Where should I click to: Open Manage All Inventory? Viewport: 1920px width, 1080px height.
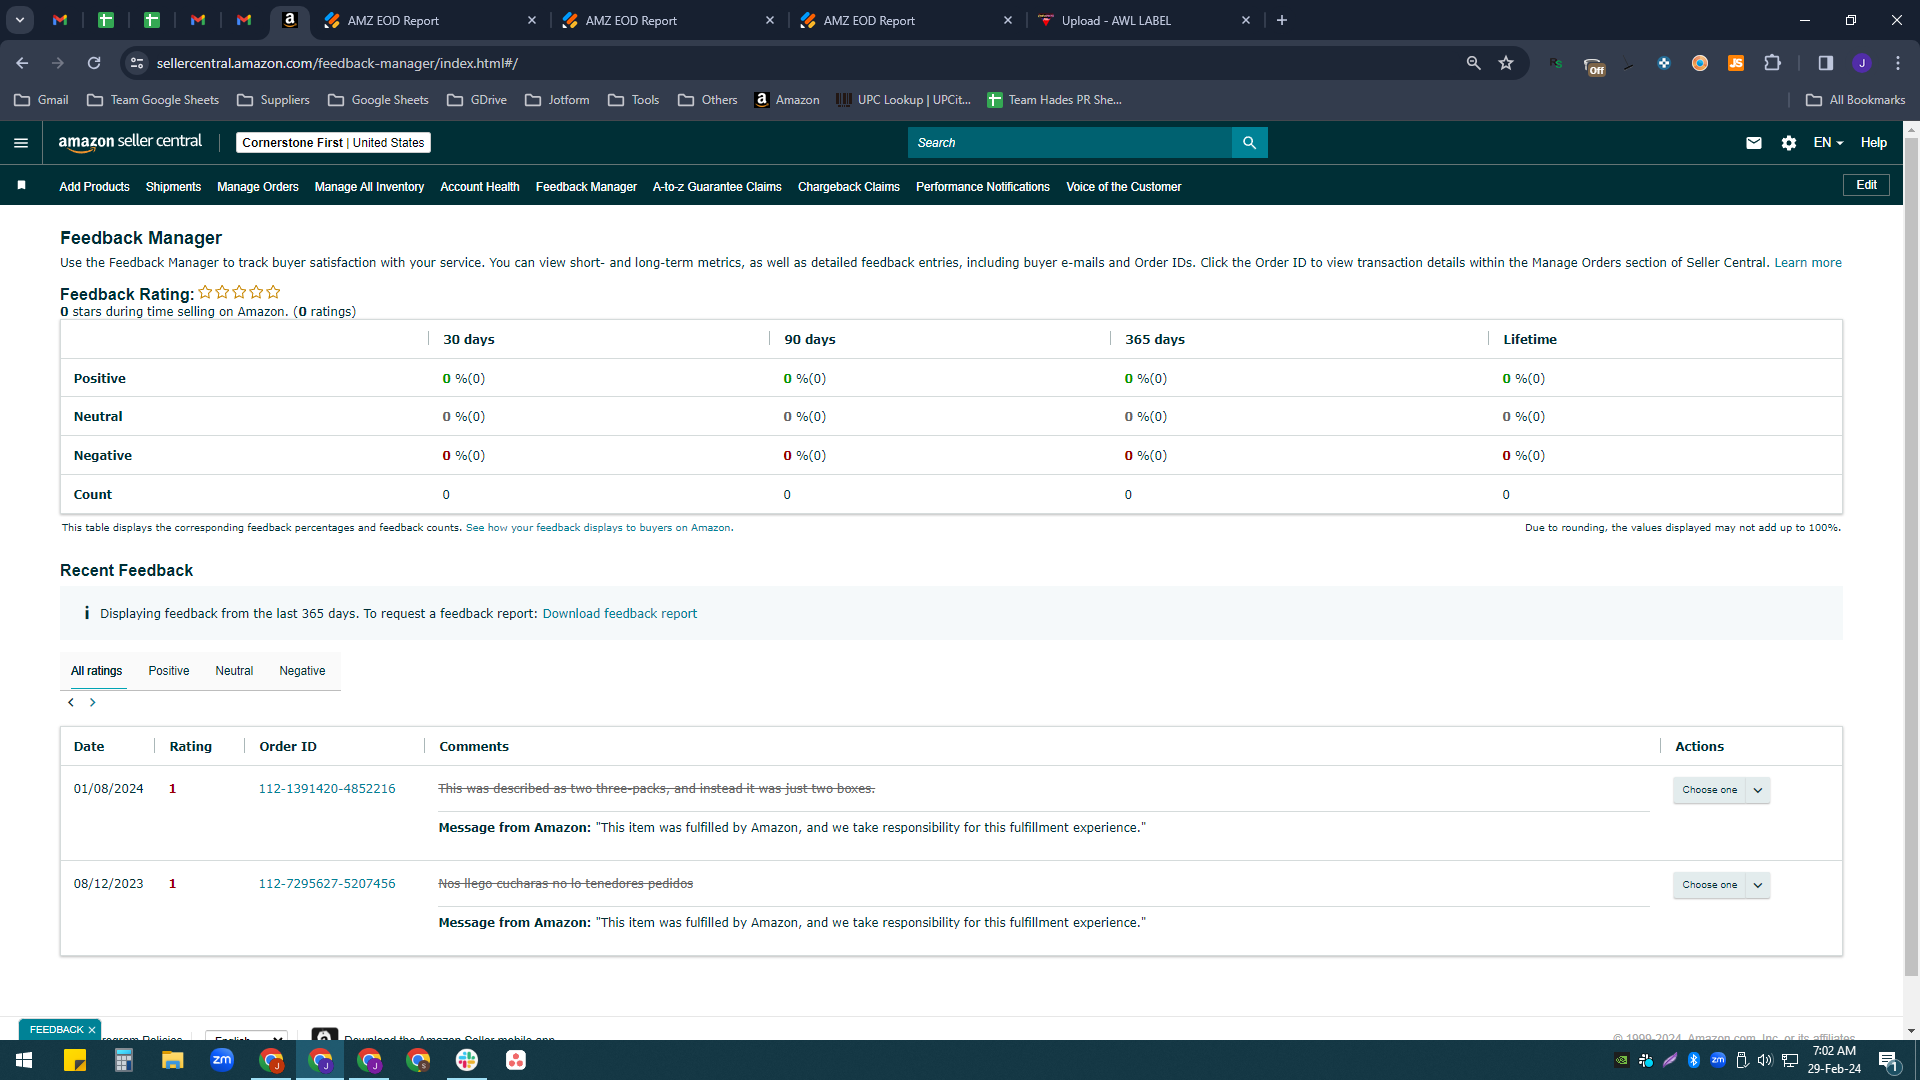pos(369,187)
